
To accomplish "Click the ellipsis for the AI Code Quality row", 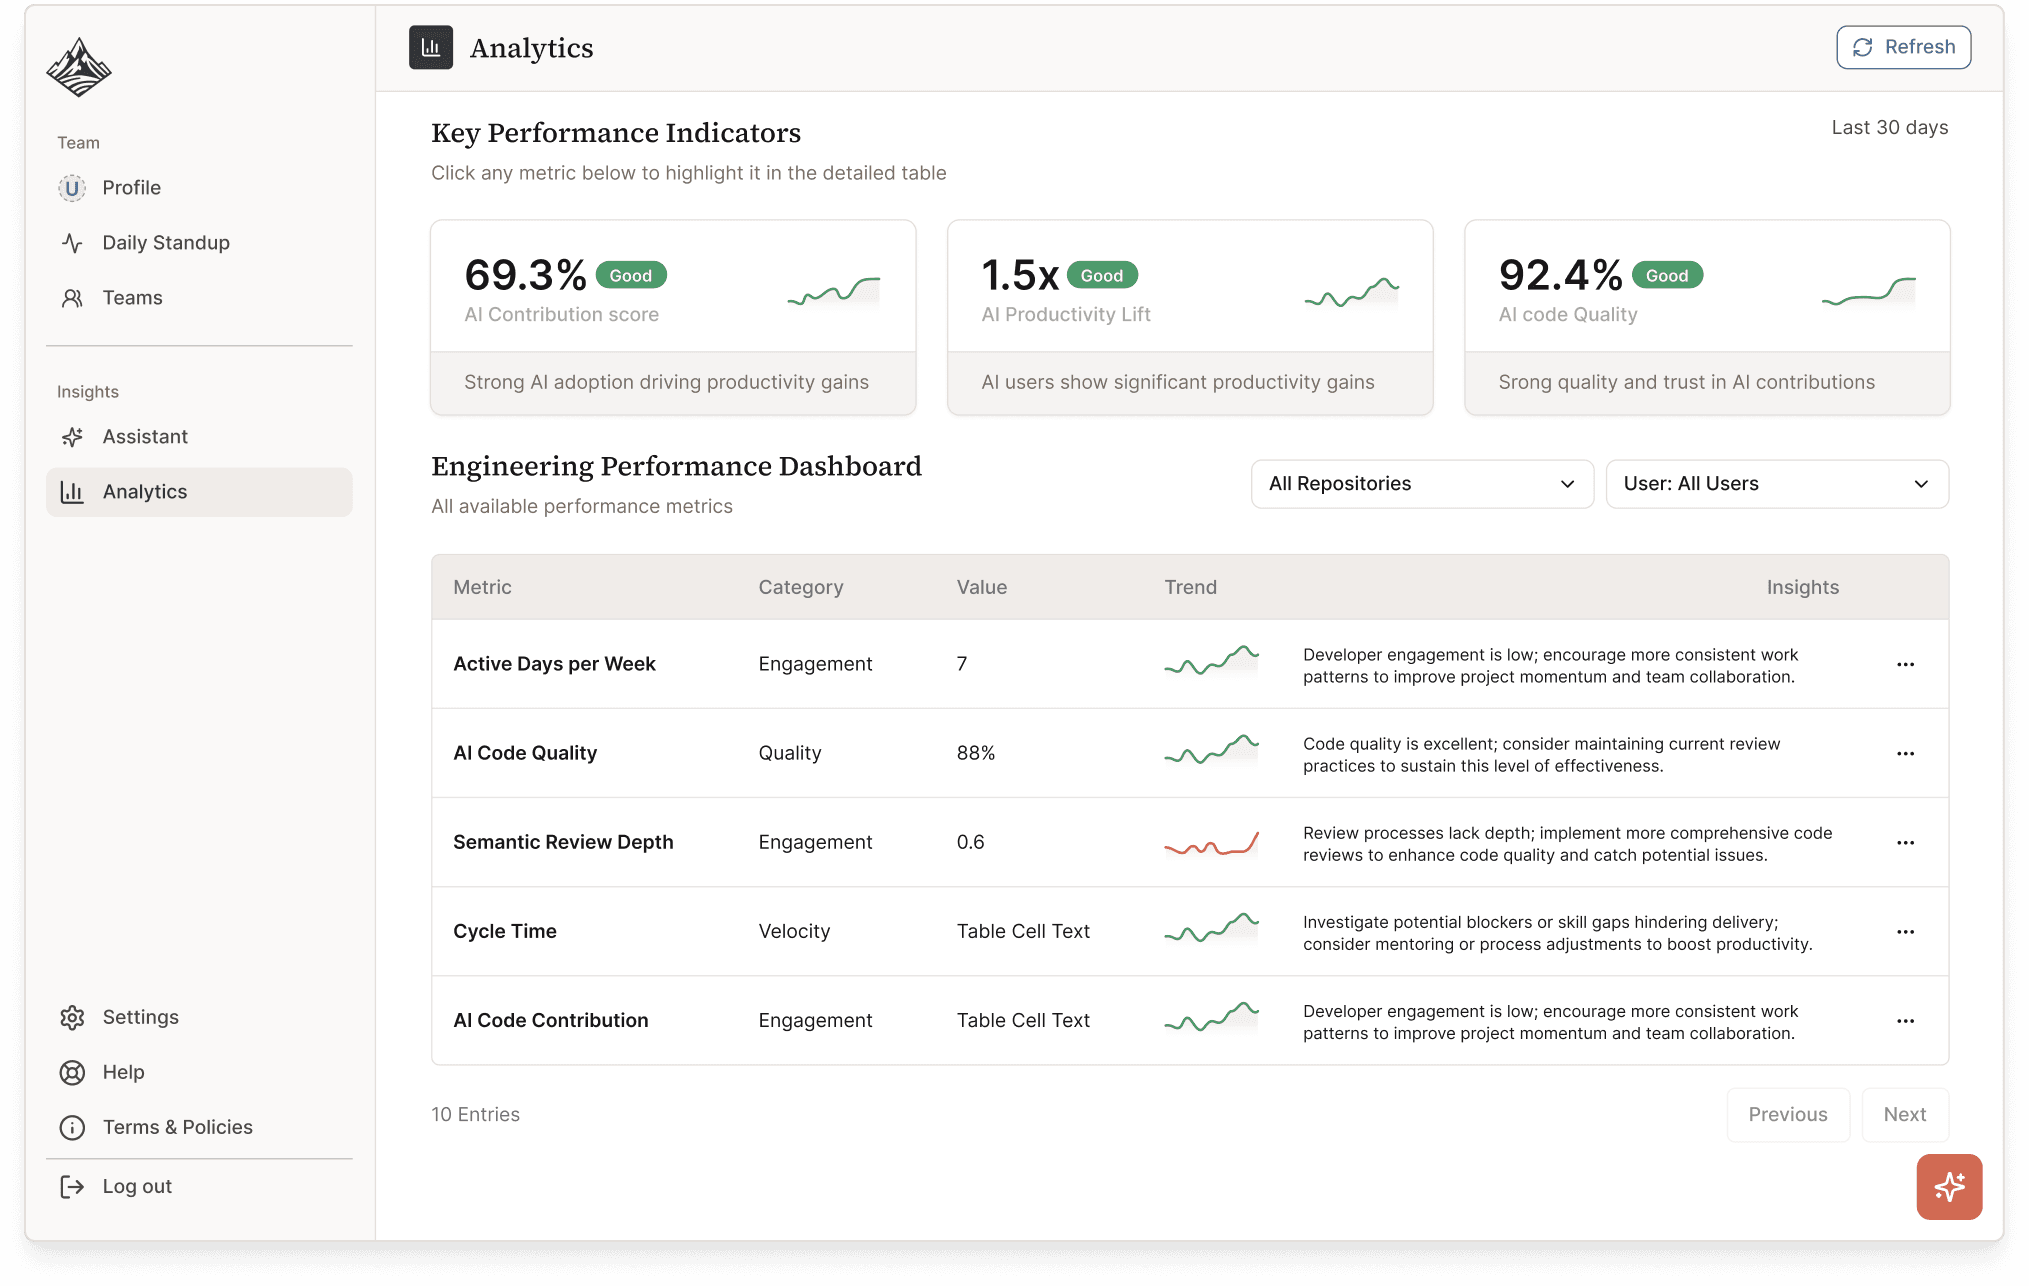I will 1905,753.
